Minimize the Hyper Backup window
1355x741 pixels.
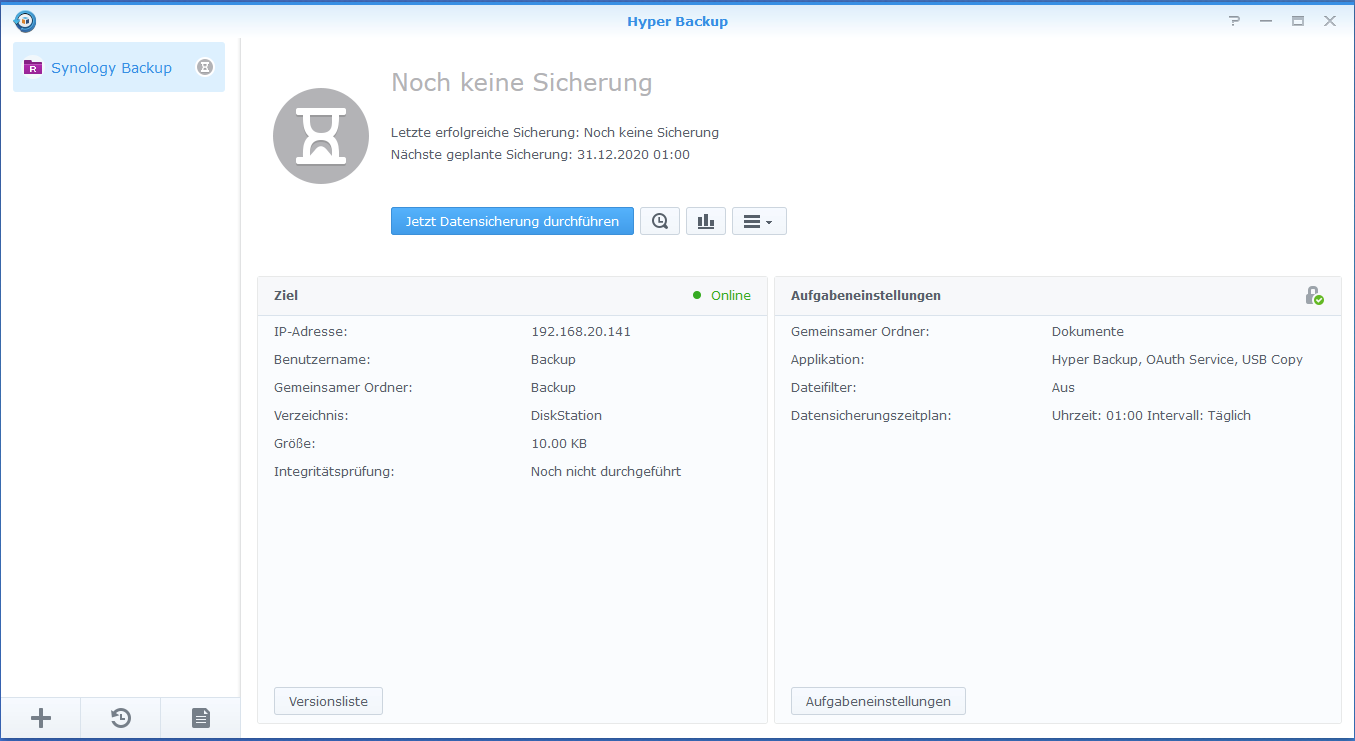[x=1266, y=21]
